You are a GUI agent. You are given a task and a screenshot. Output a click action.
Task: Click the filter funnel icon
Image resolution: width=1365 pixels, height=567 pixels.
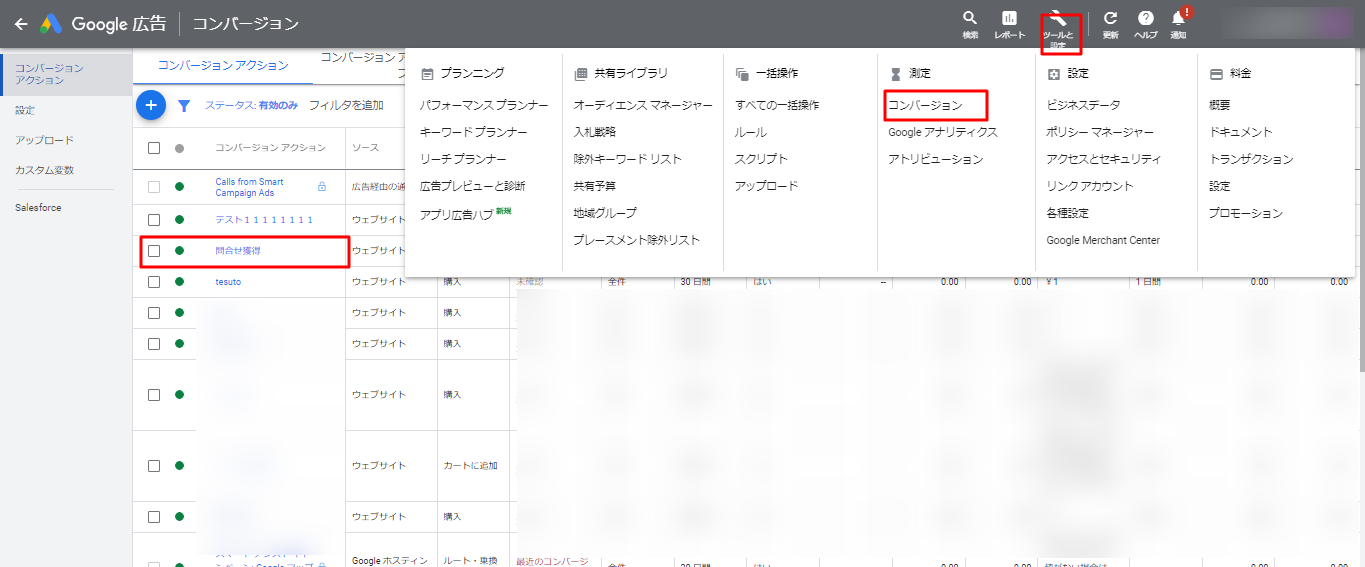(184, 105)
